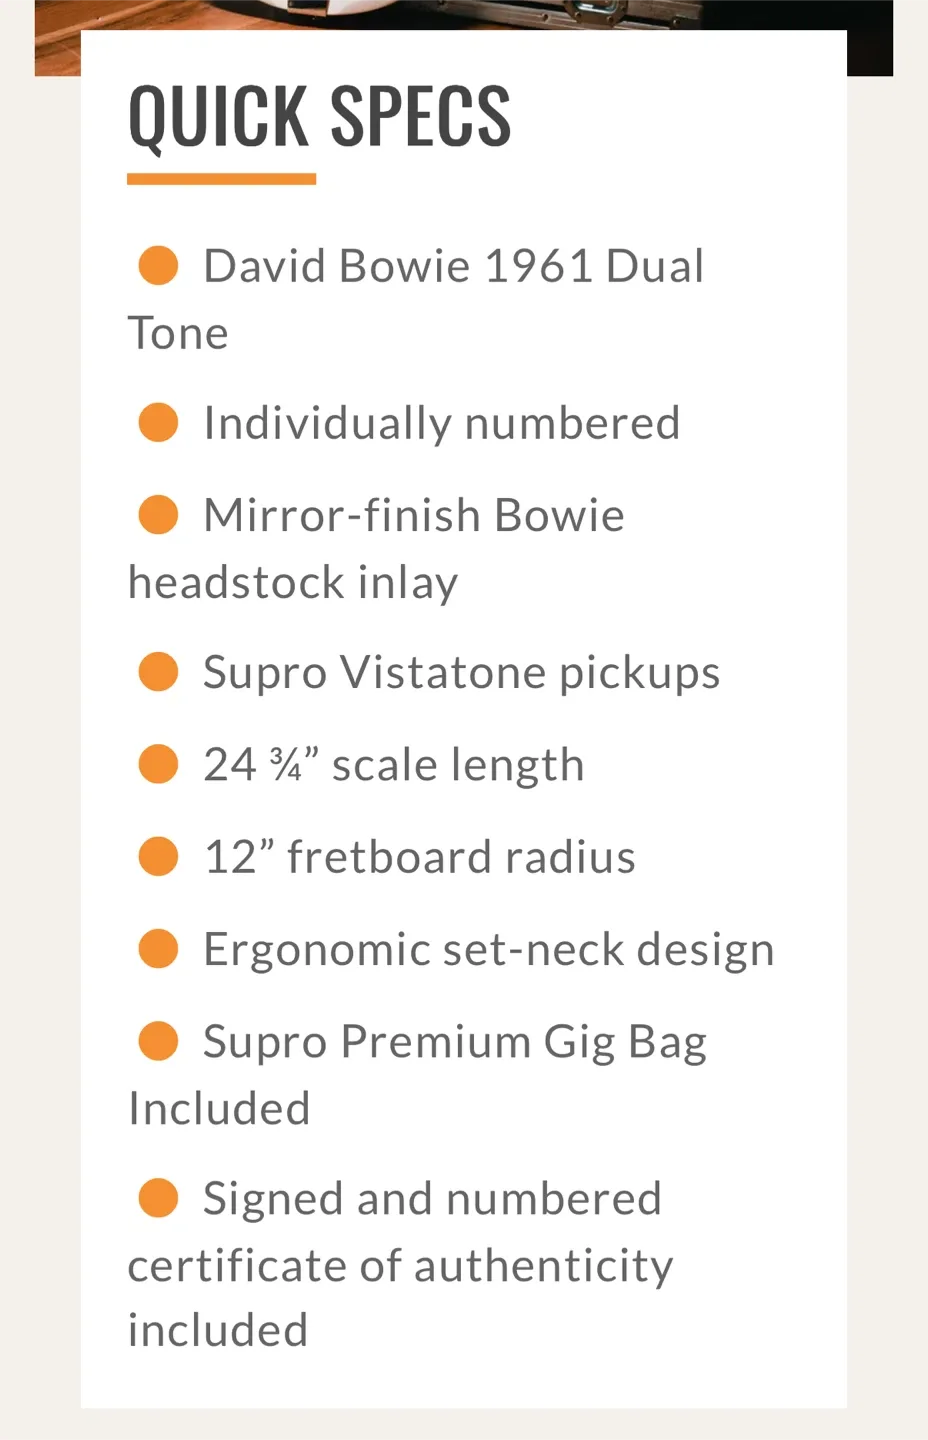
Task: Tap the guitar photo above the specs card
Action: click(463, 14)
